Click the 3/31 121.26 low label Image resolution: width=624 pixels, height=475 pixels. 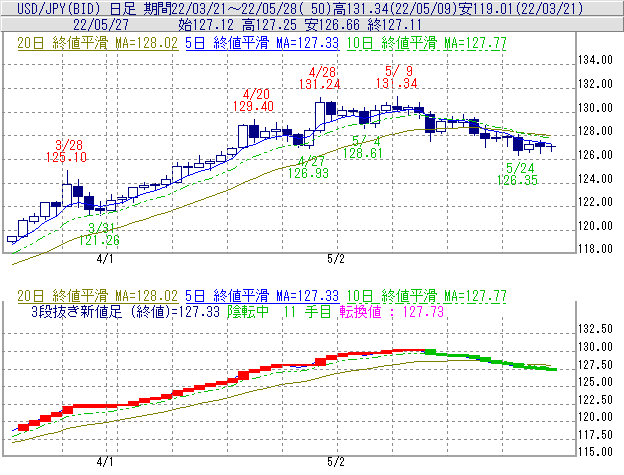click(x=99, y=234)
